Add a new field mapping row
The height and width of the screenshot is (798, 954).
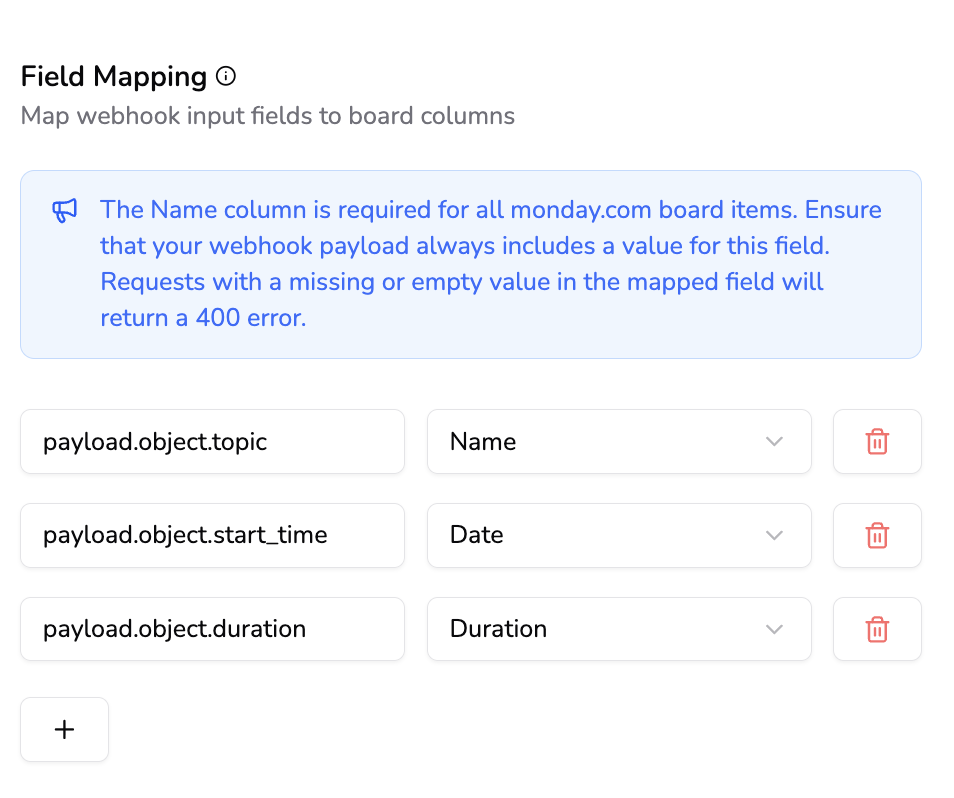(x=64, y=729)
